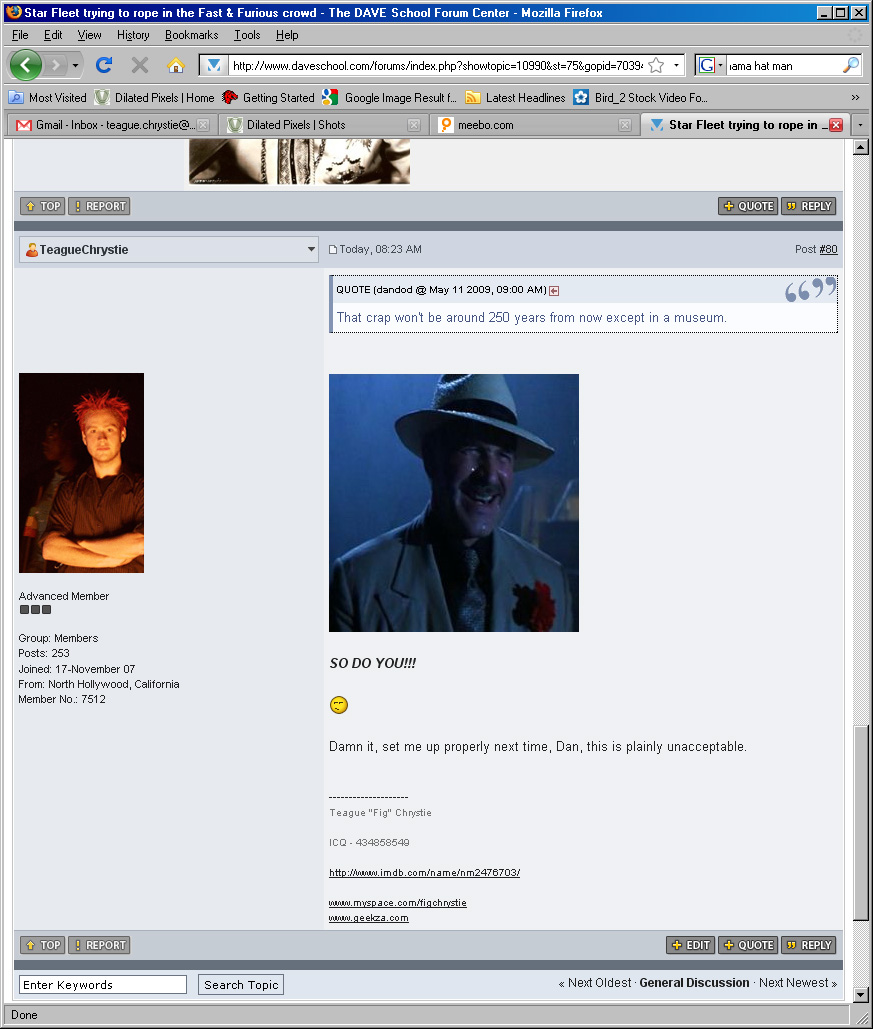The height and width of the screenshot is (1029, 873).
Task: Open the File menu
Action: 20,35
